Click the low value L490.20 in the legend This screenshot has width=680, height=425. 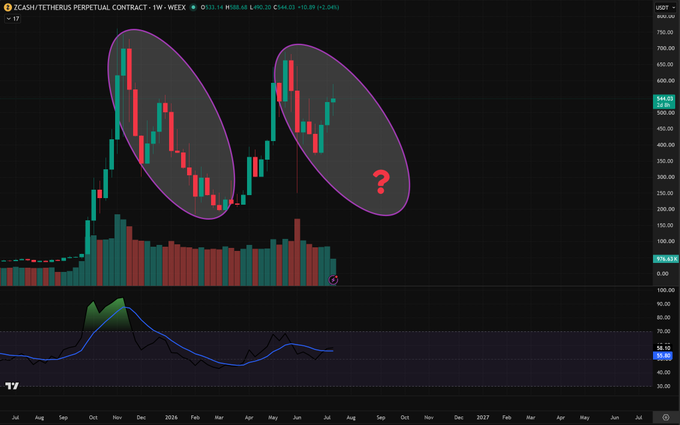click(x=260, y=7)
